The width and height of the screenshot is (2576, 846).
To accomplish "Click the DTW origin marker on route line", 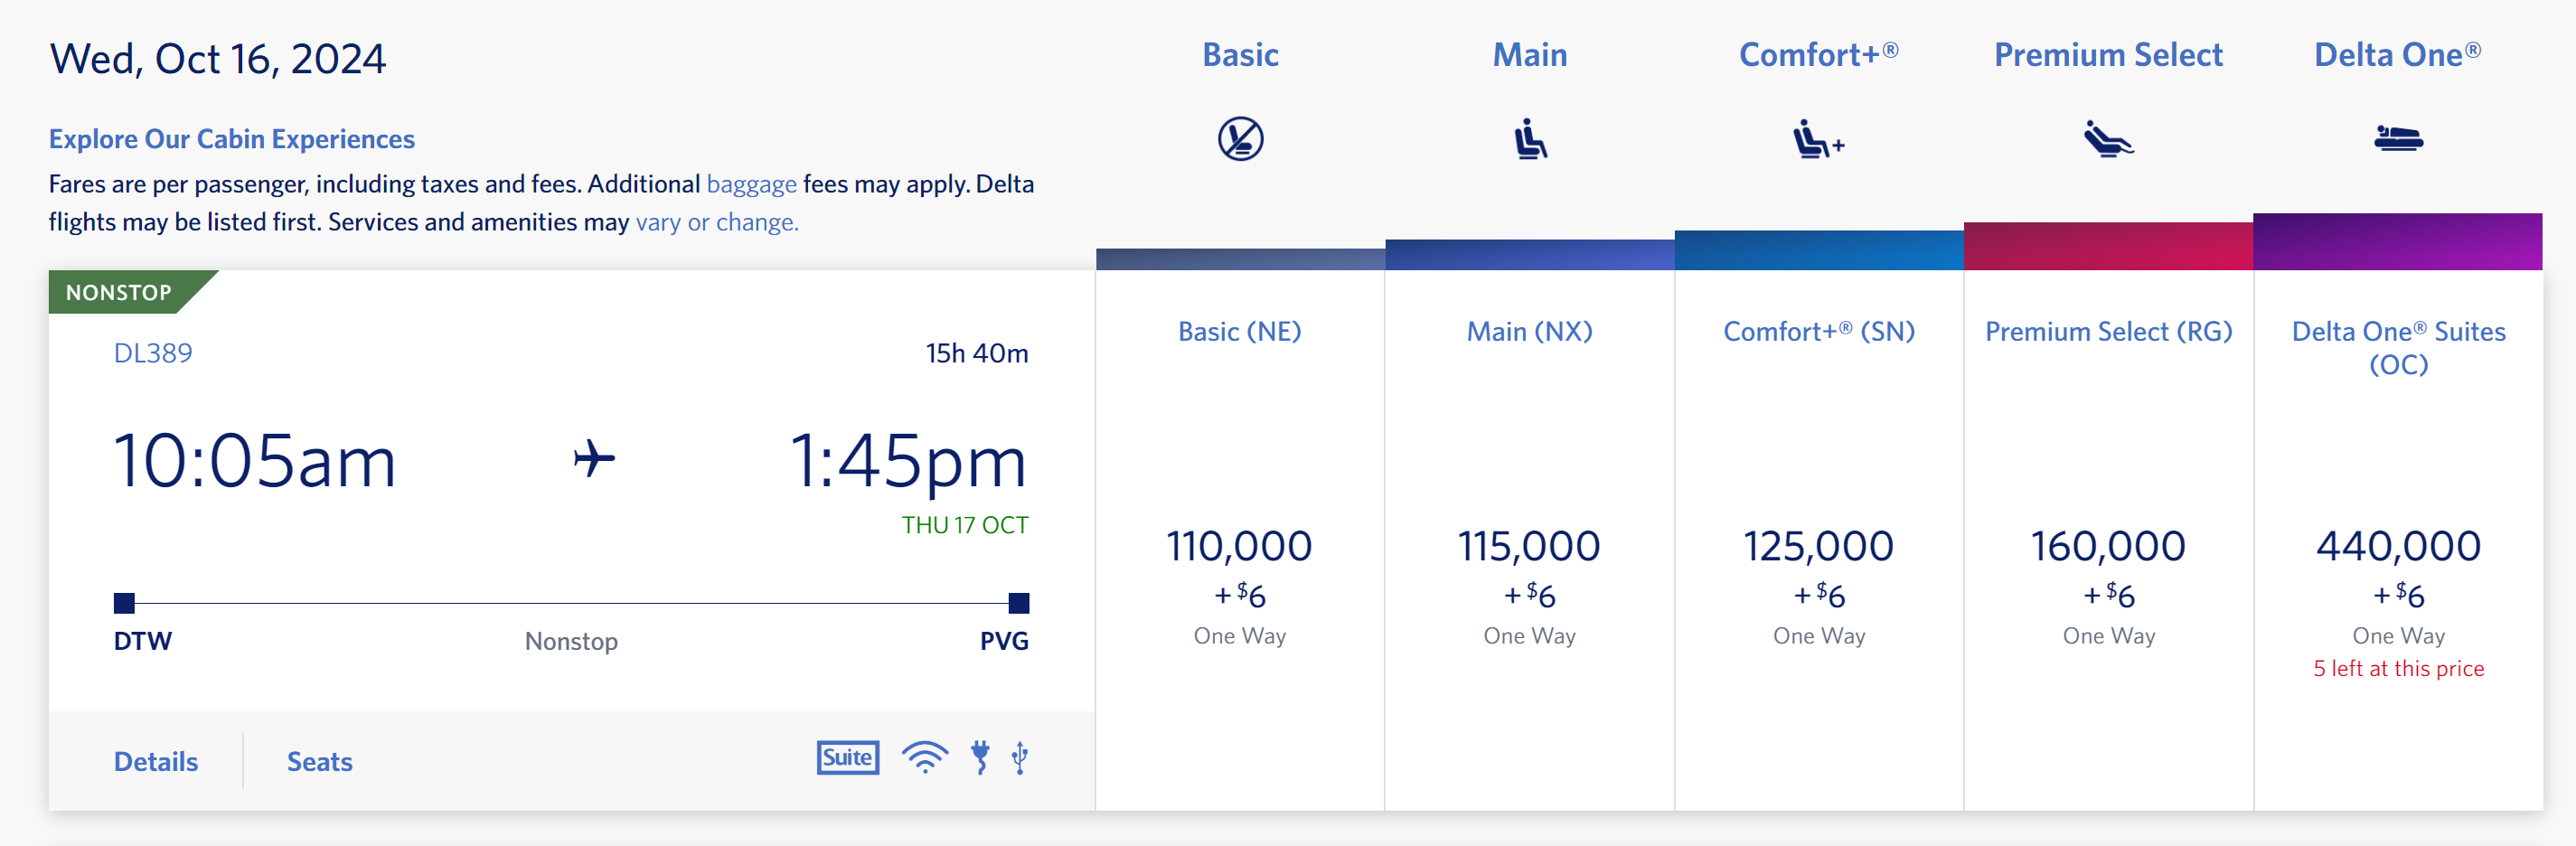I will tap(124, 602).
